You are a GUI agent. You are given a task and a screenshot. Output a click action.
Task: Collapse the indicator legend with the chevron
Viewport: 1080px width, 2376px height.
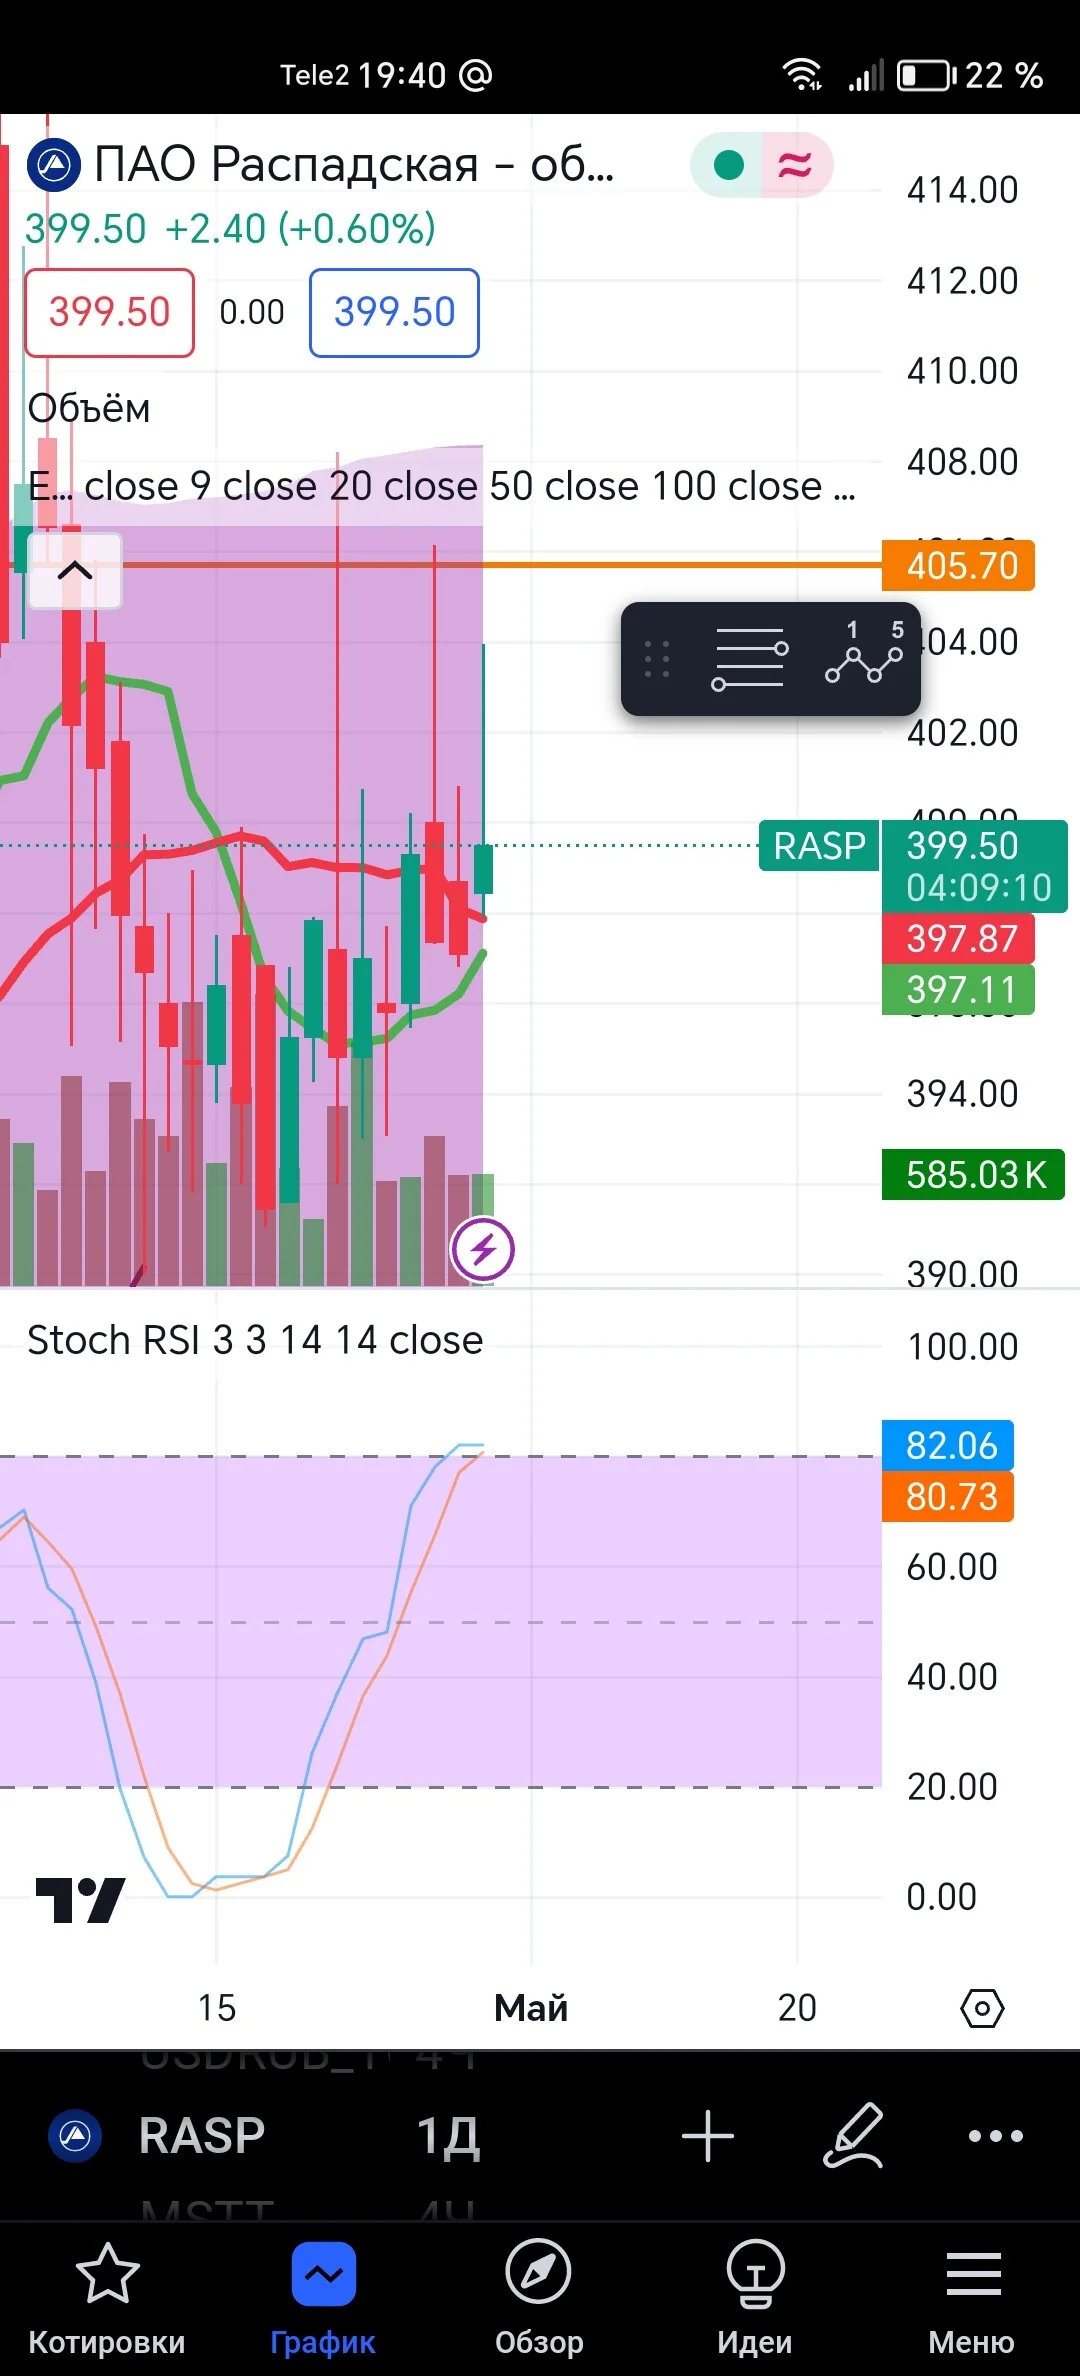point(75,571)
